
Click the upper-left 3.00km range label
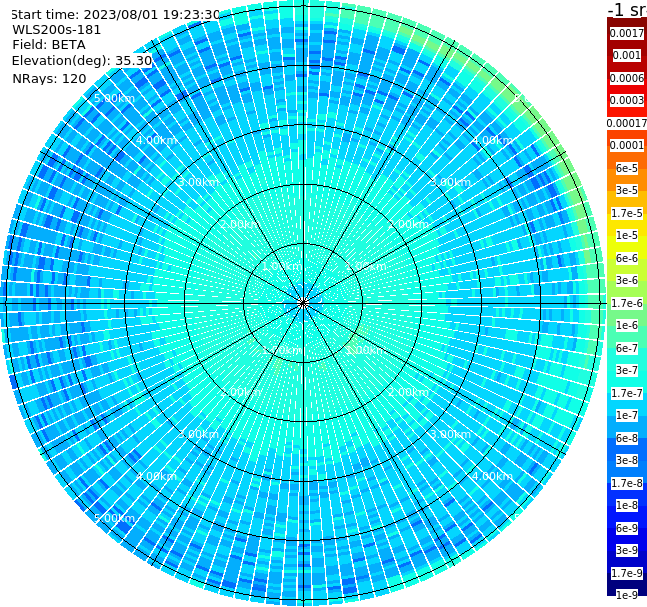(x=198, y=182)
